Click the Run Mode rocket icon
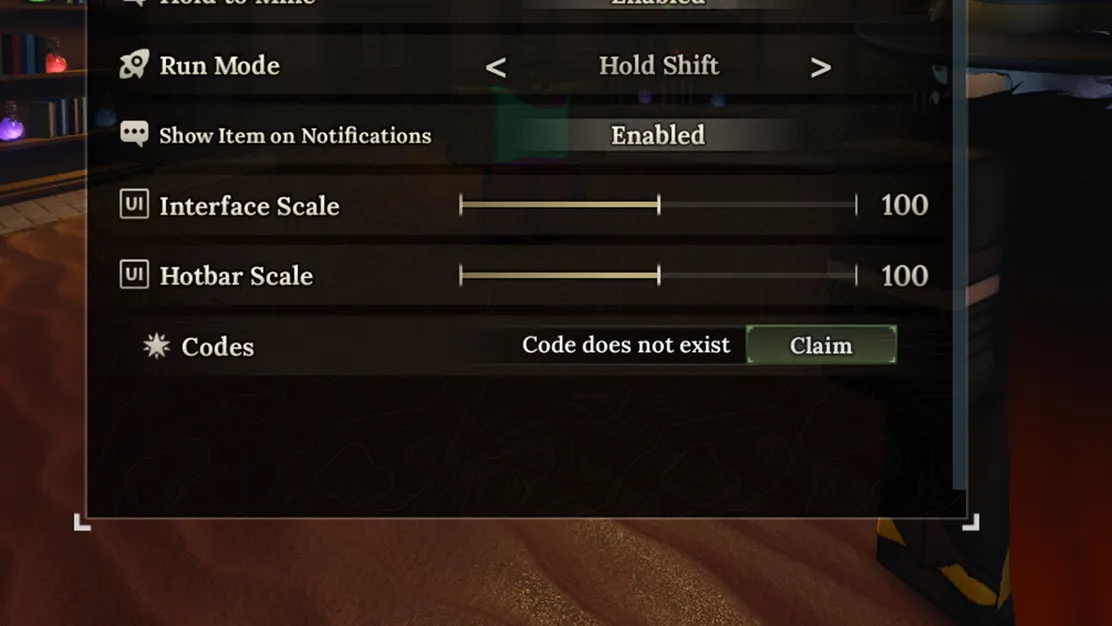Image resolution: width=1112 pixels, height=626 pixels. point(134,65)
